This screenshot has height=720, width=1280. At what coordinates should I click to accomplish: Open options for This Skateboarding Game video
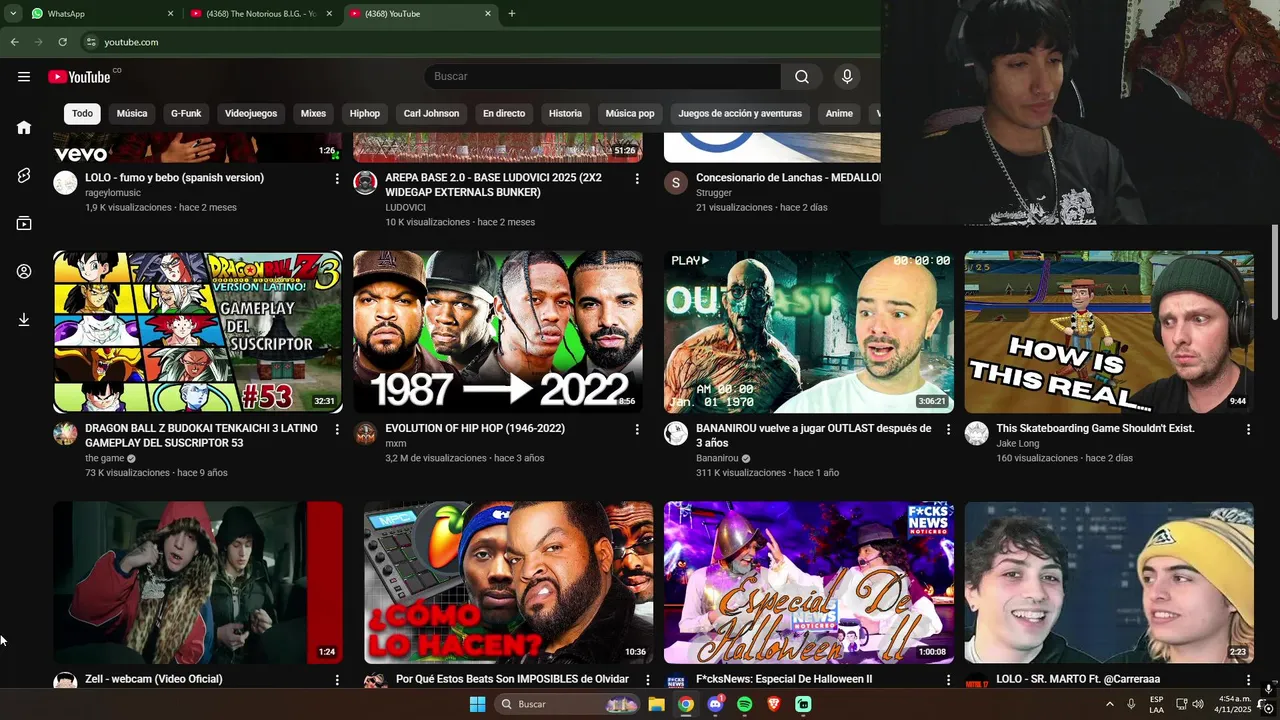pyautogui.click(x=1248, y=430)
